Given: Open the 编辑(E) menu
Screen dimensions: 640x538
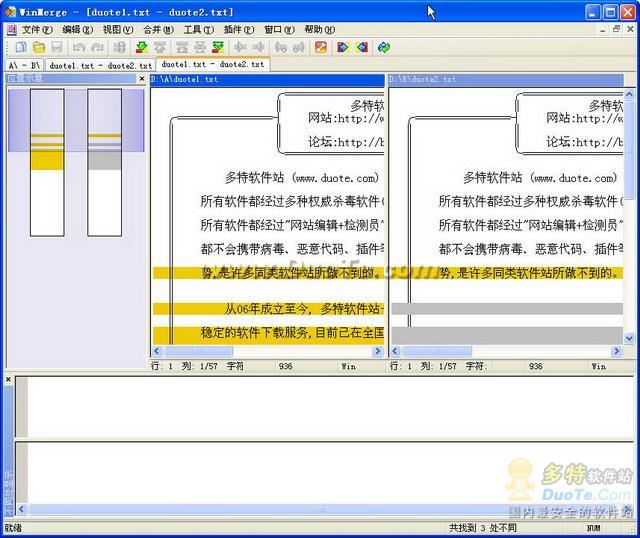Looking at the screenshot, I should 78,29.
